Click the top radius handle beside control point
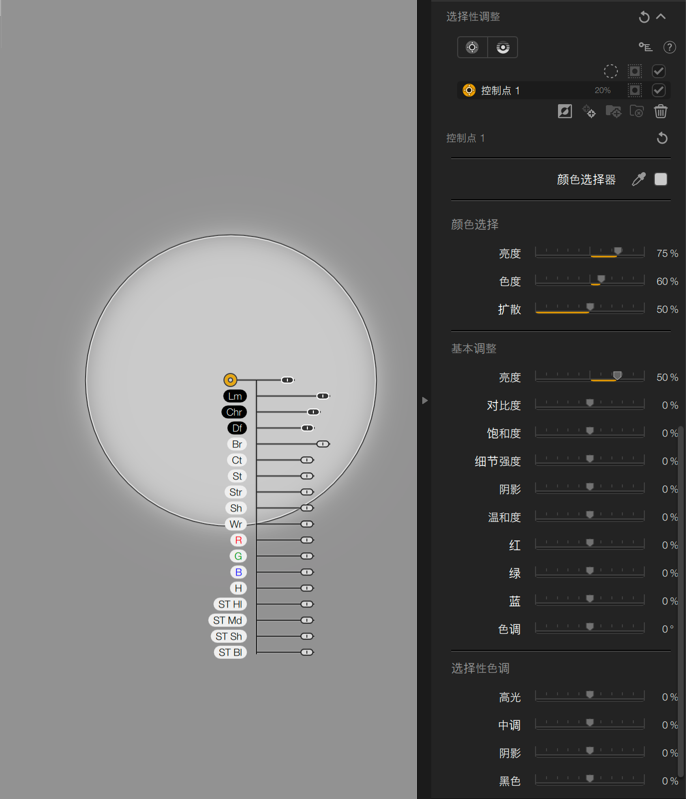Image resolution: width=686 pixels, height=799 pixels. coord(287,380)
